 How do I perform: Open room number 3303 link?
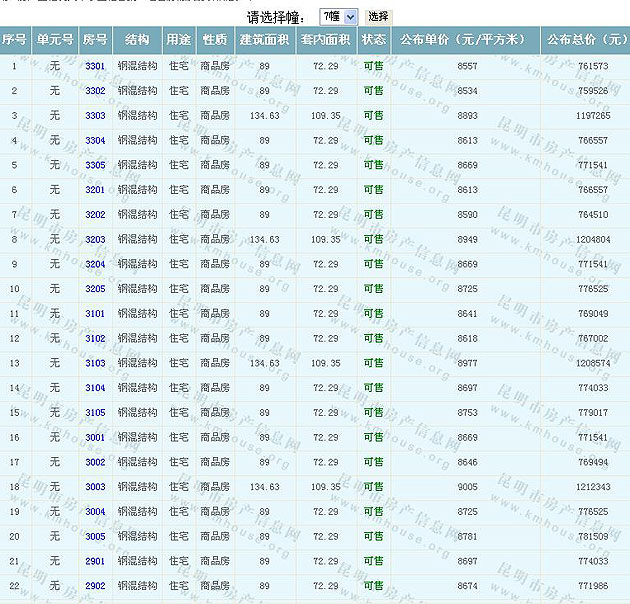pyautogui.click(x=95, y=116)
